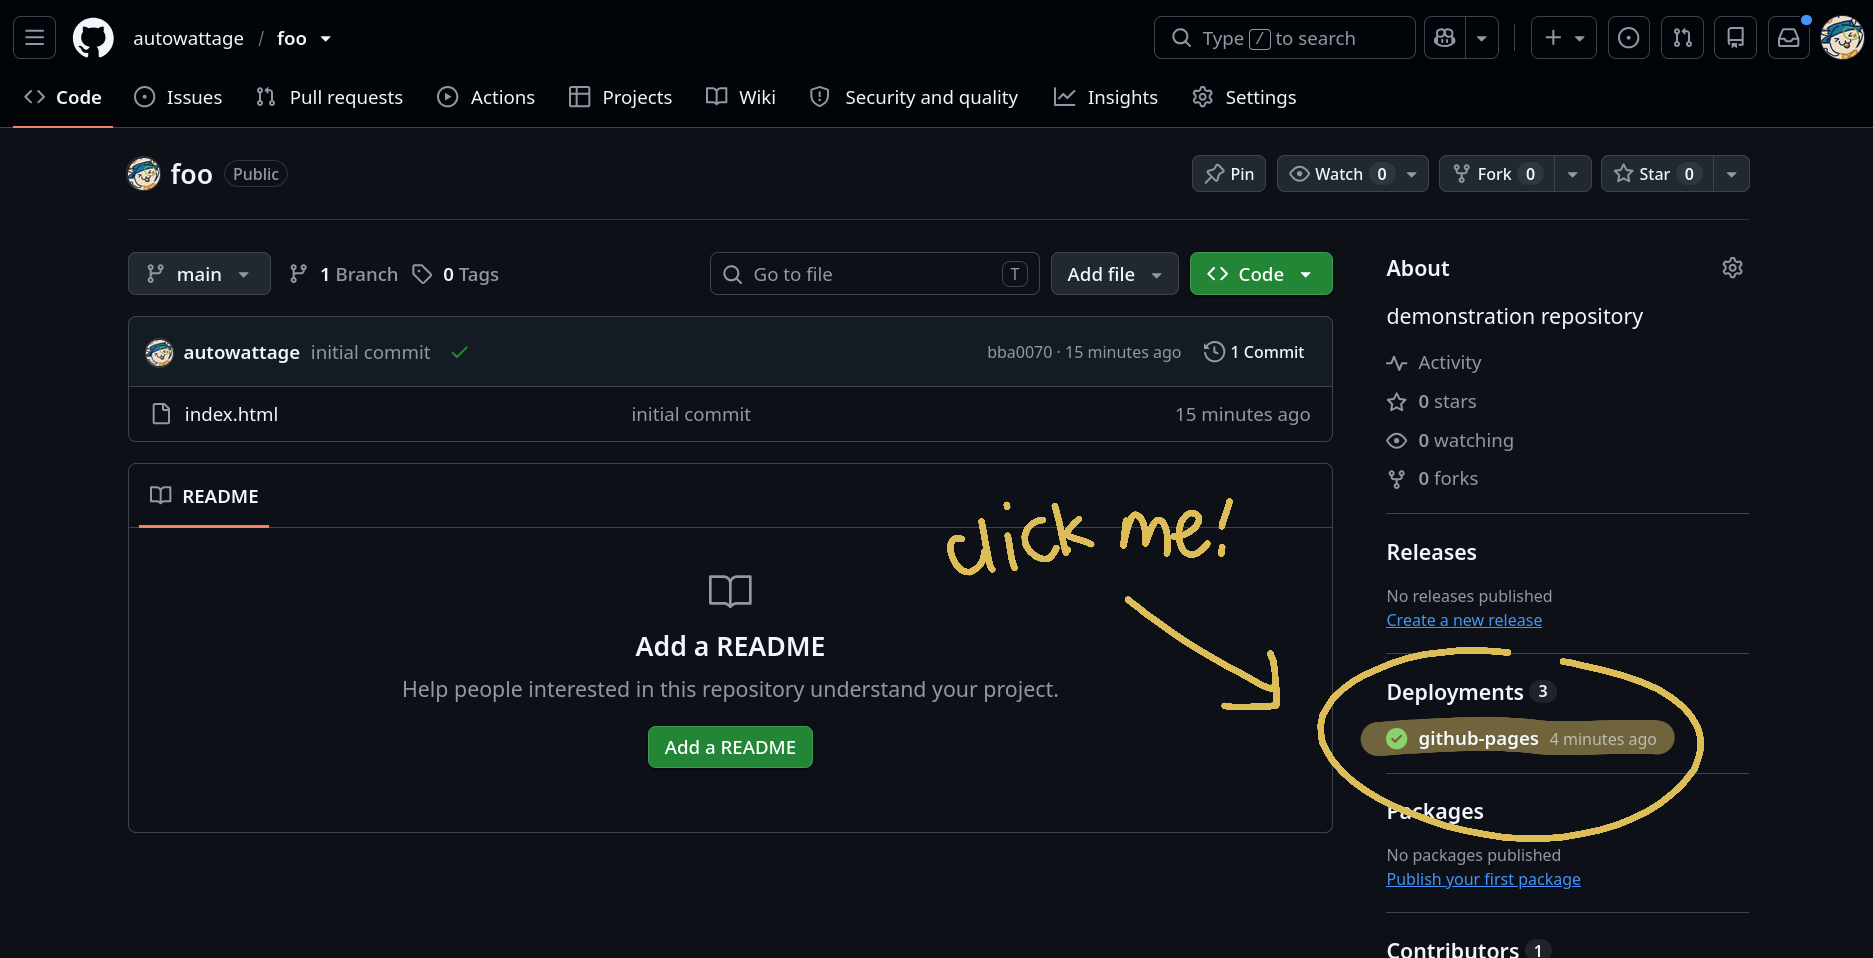Open the Activity link

pyautogui.click(x=1434, y=363)
